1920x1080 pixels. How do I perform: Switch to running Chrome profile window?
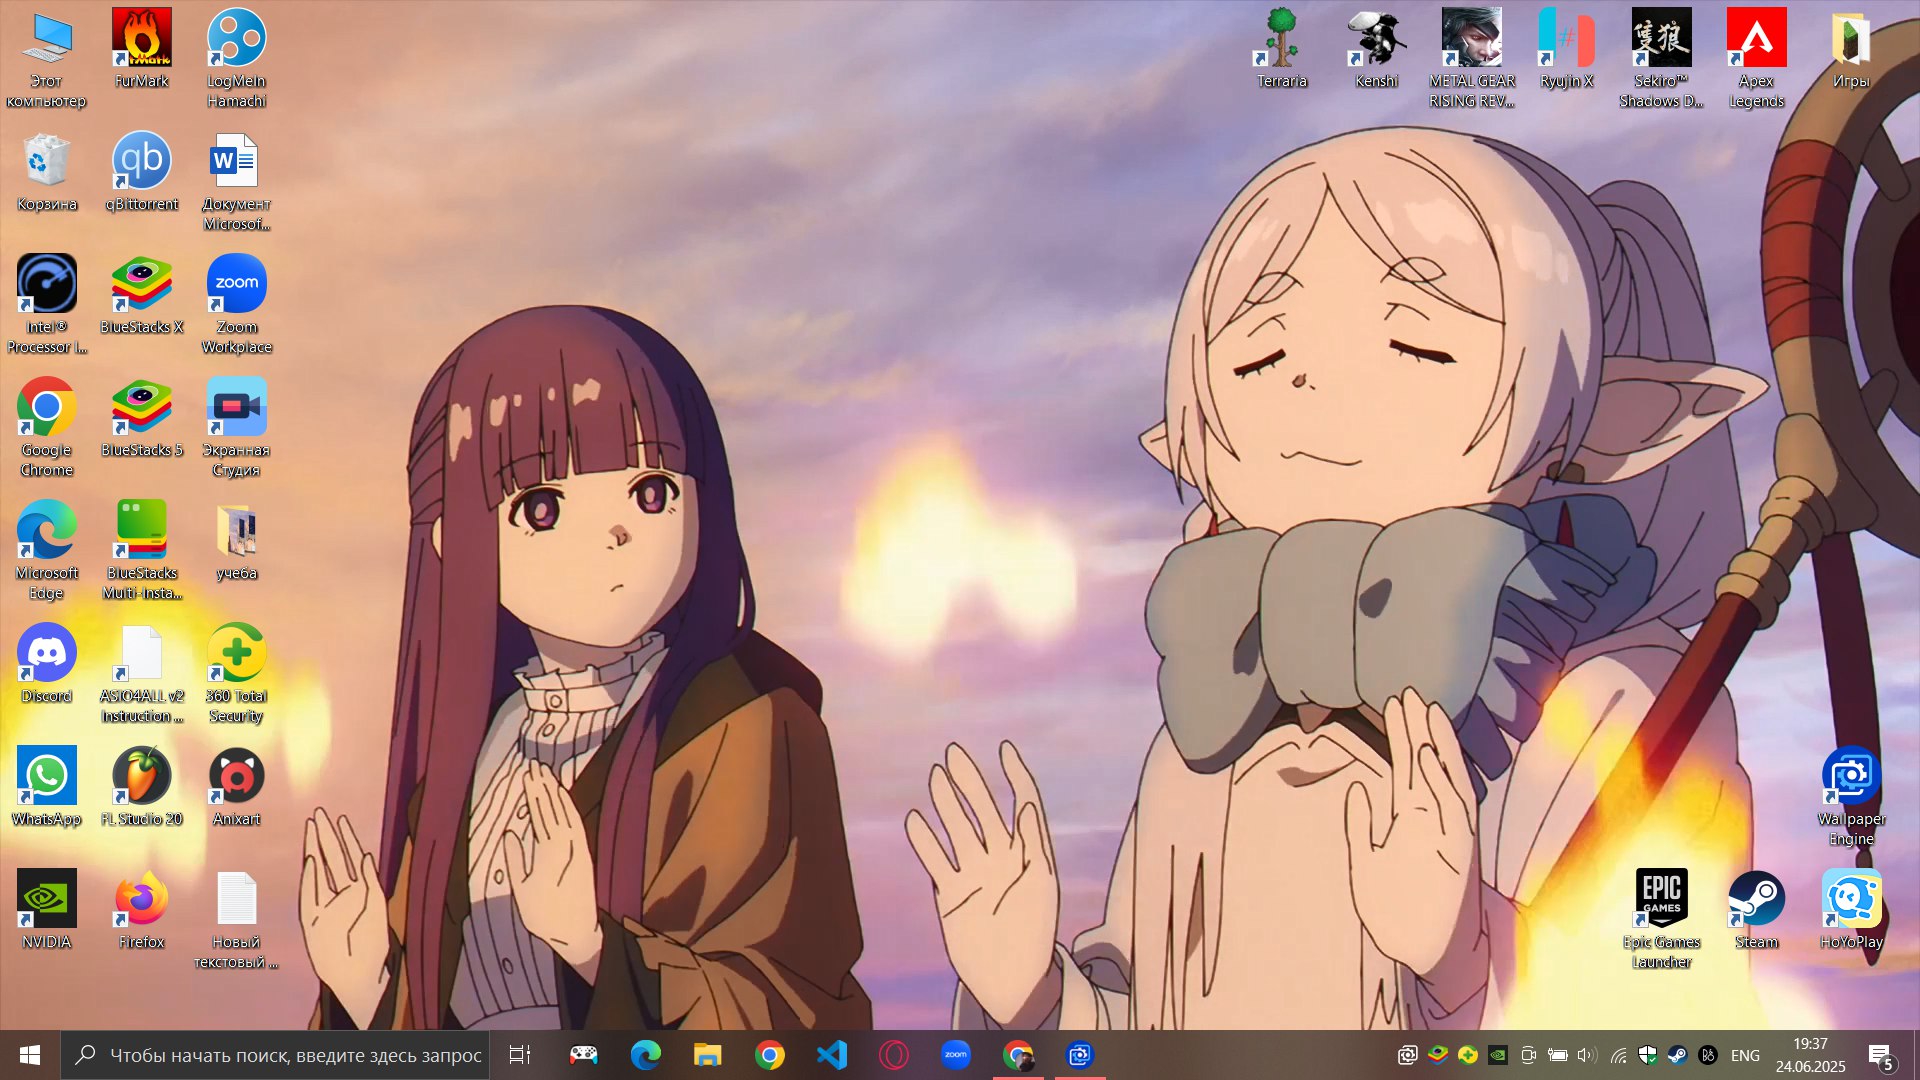(1018, 1055)
